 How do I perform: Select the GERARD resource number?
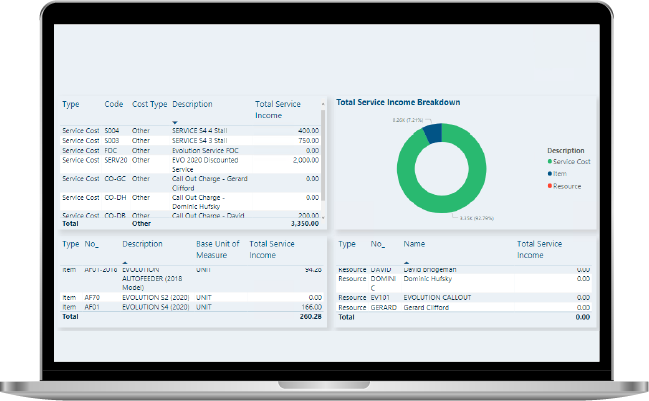click(384, 307)
